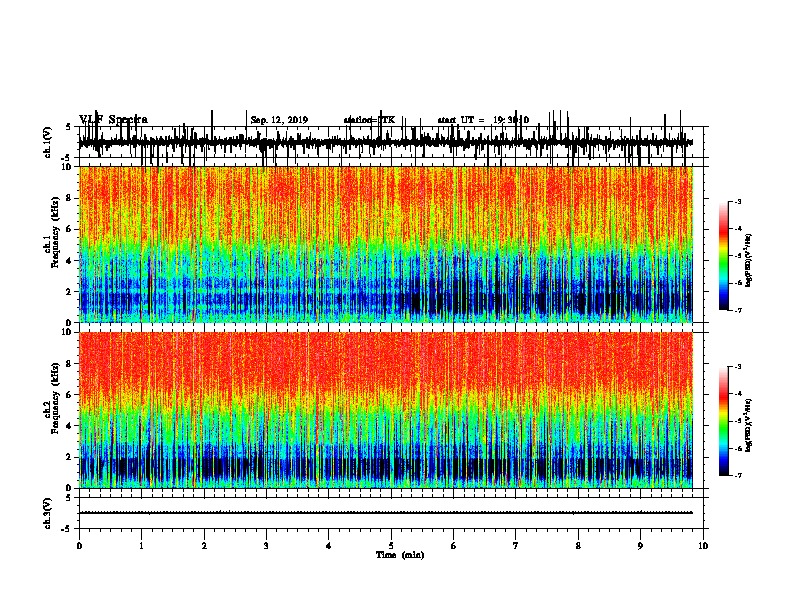The width and height of the screenshot is (792, 612).
Task: Click the "-3" label on ch.1 color bar
Action: pos(737,202)
